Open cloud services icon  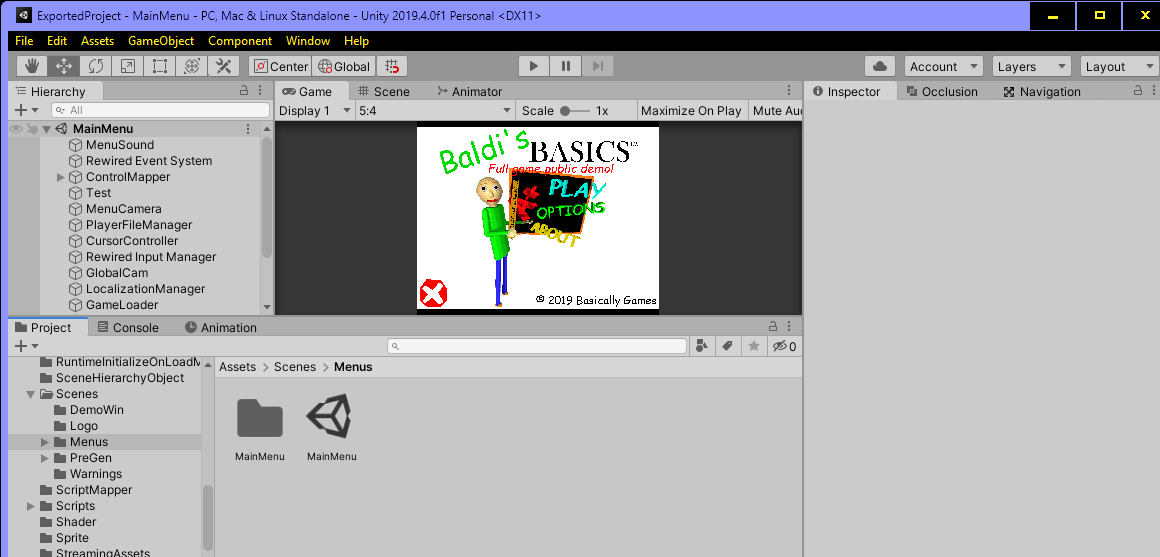point(880,66)
